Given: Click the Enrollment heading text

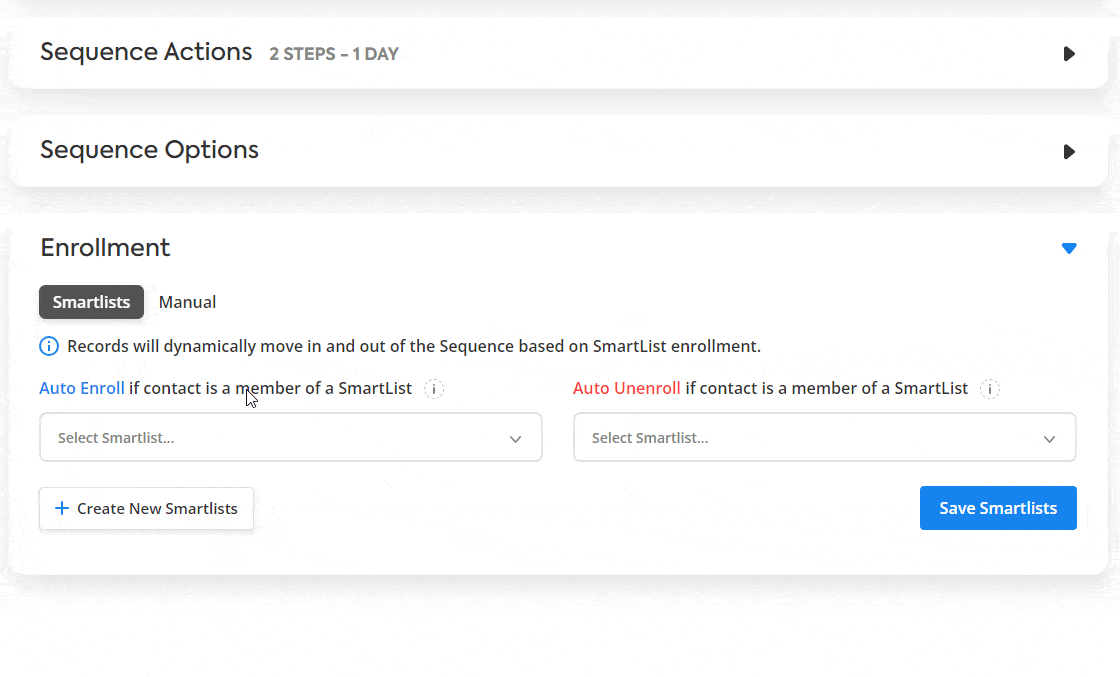Looking at the screenshot, I should pyautogui.click(x=105, y=248).
